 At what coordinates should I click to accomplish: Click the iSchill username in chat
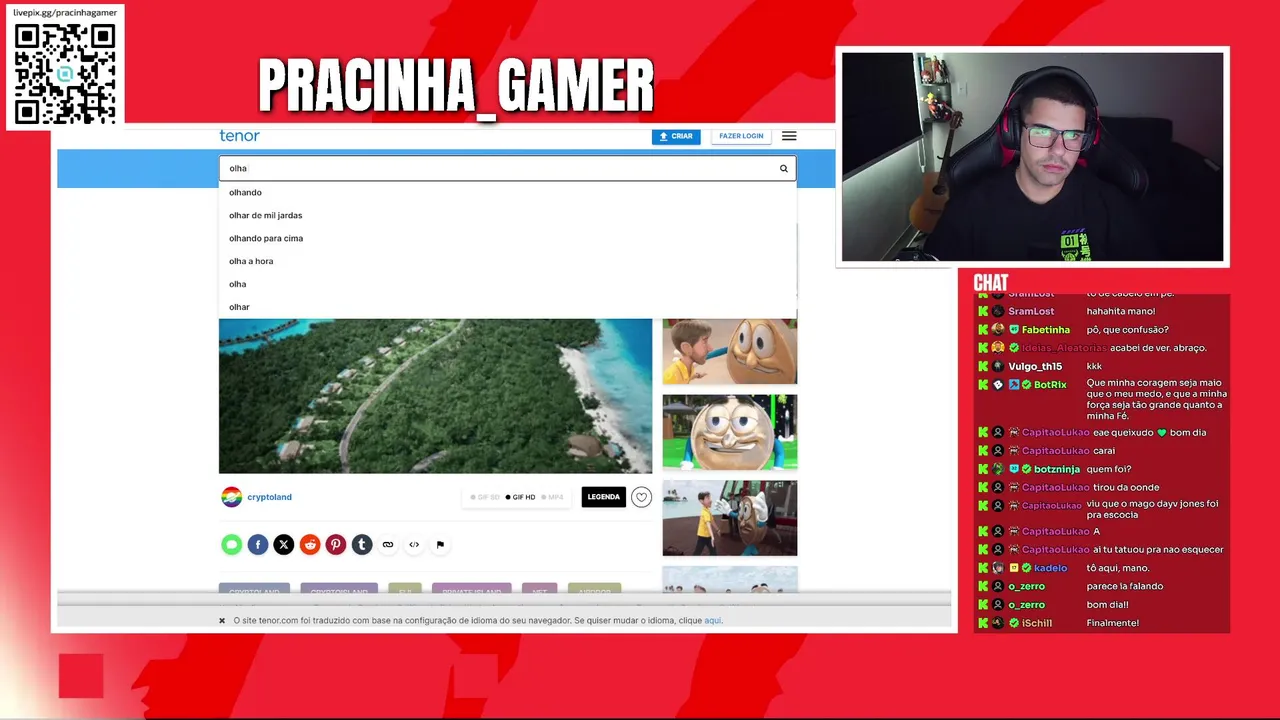[1037, 623]
